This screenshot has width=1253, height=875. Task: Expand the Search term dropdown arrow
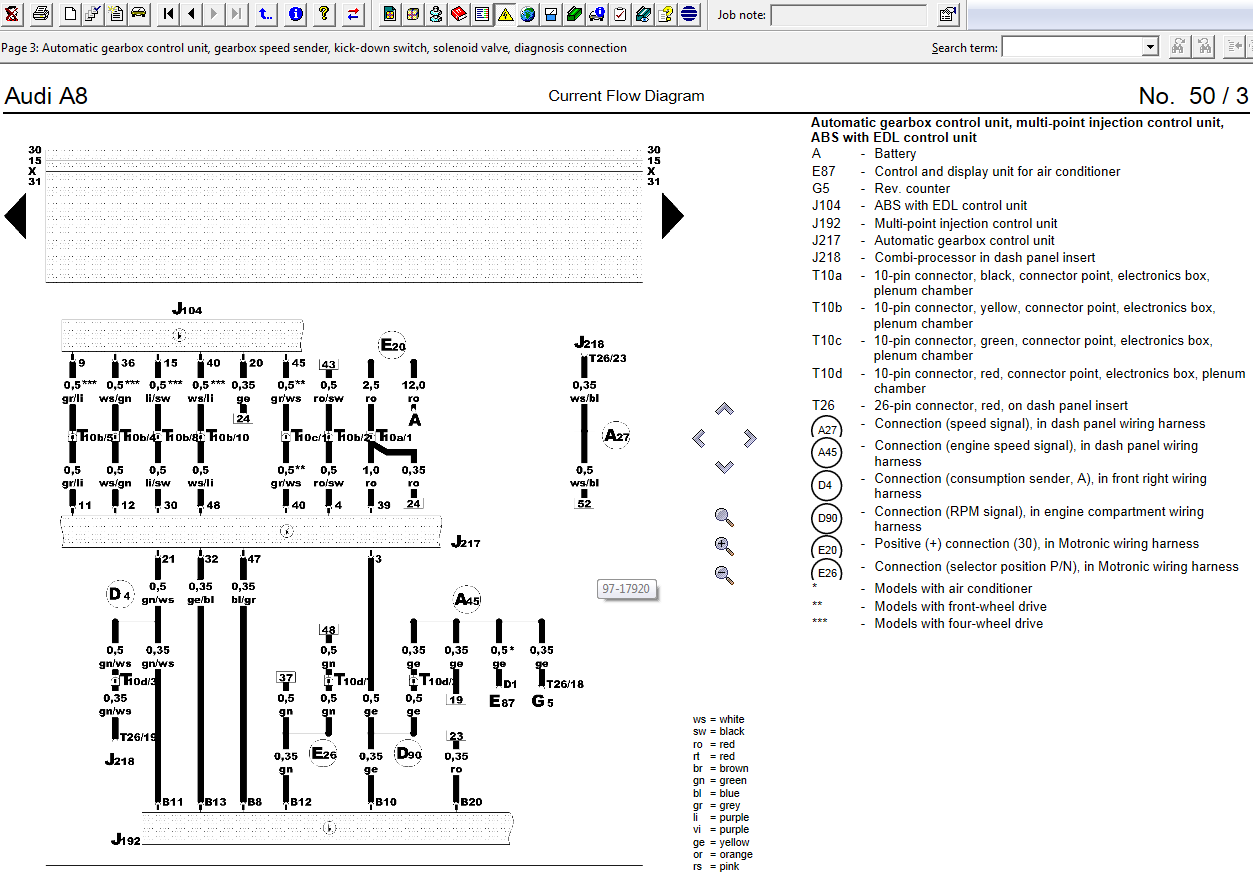tap(1150, 47)
